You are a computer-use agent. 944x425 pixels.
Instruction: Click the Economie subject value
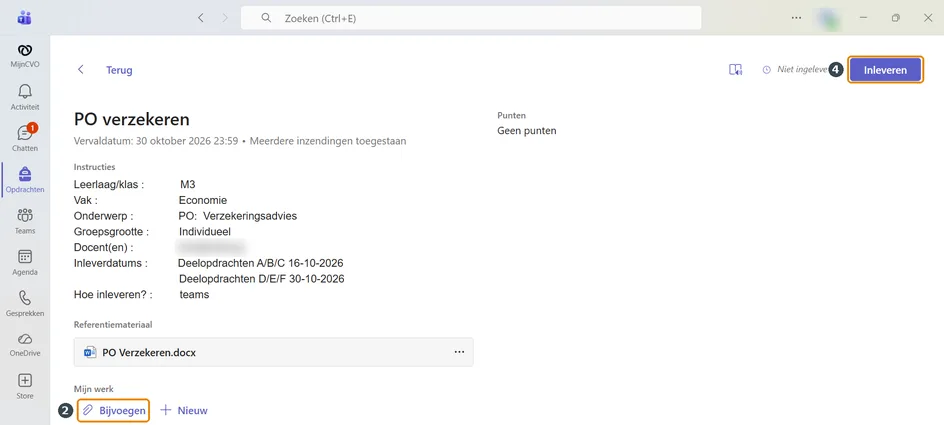[x=203, y=200]
